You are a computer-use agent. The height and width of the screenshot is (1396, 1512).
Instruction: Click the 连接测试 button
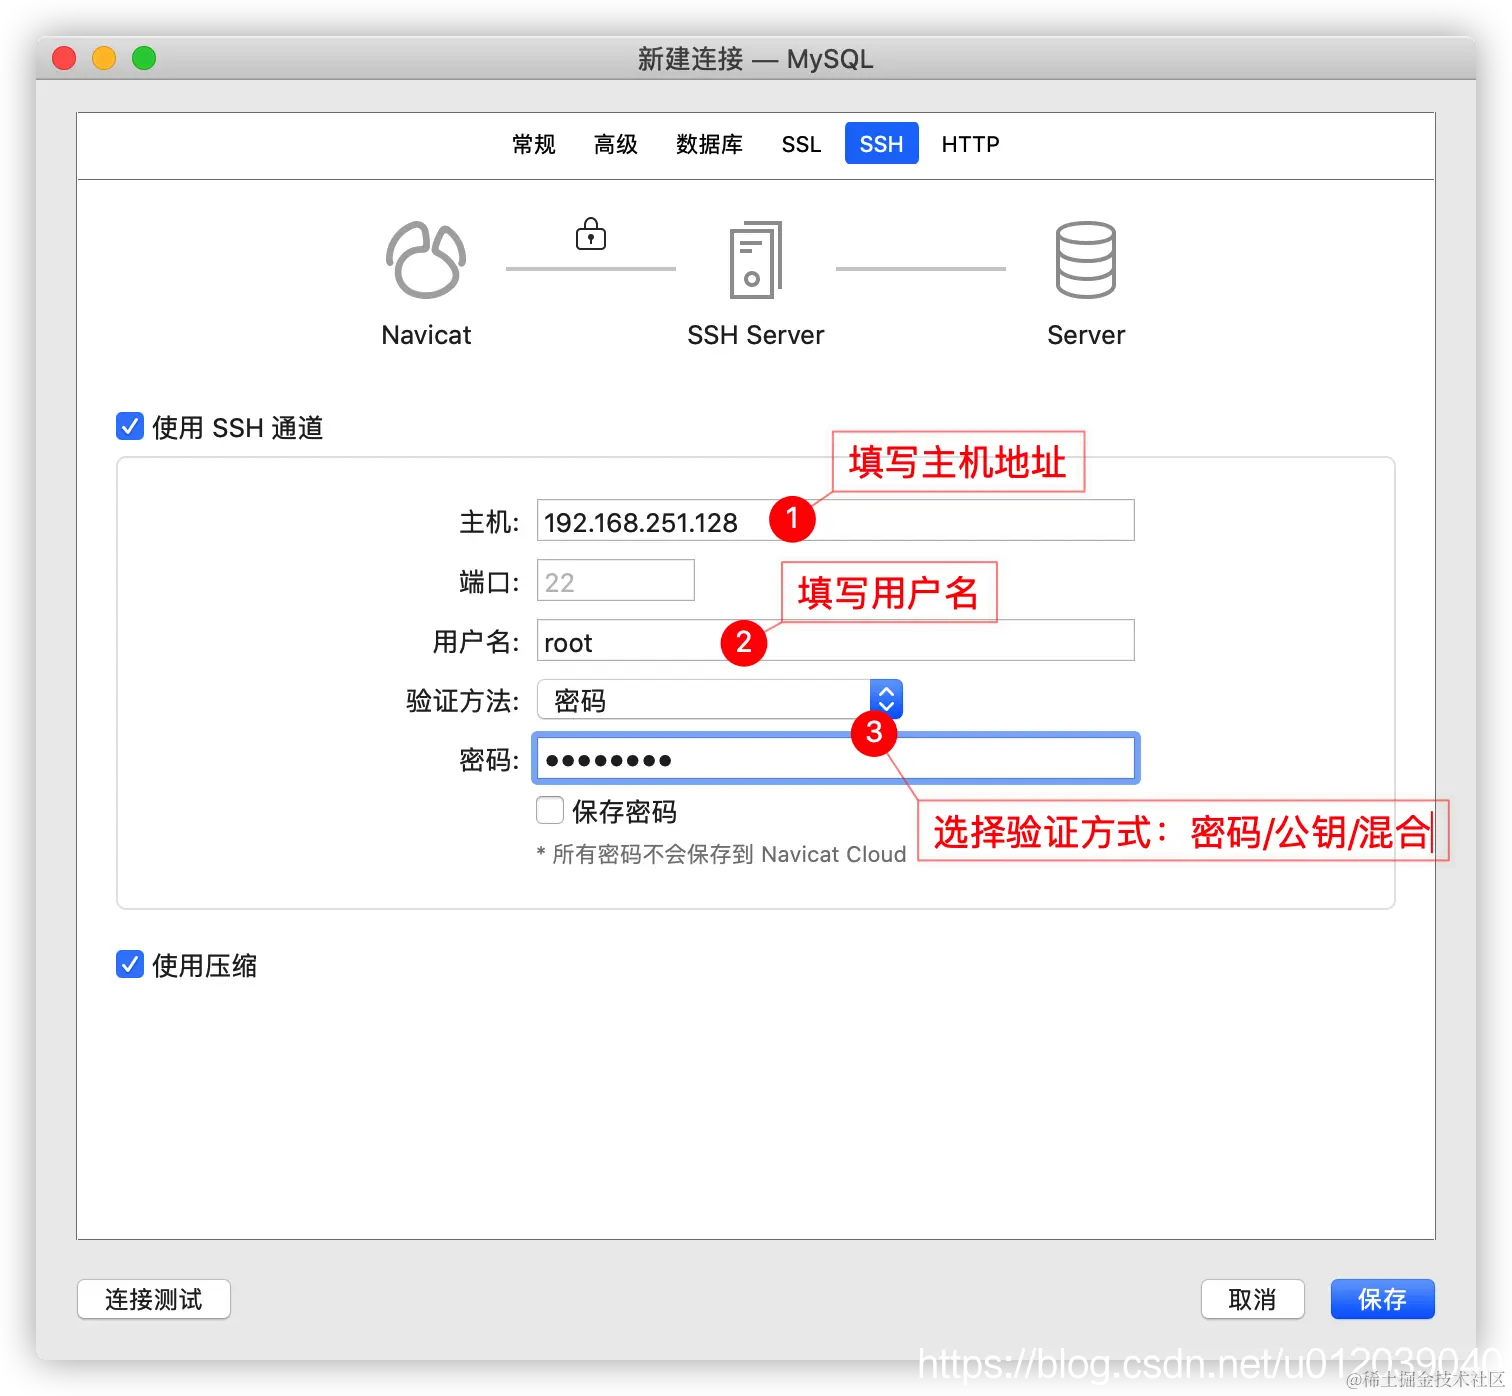tap(153, 1299)
